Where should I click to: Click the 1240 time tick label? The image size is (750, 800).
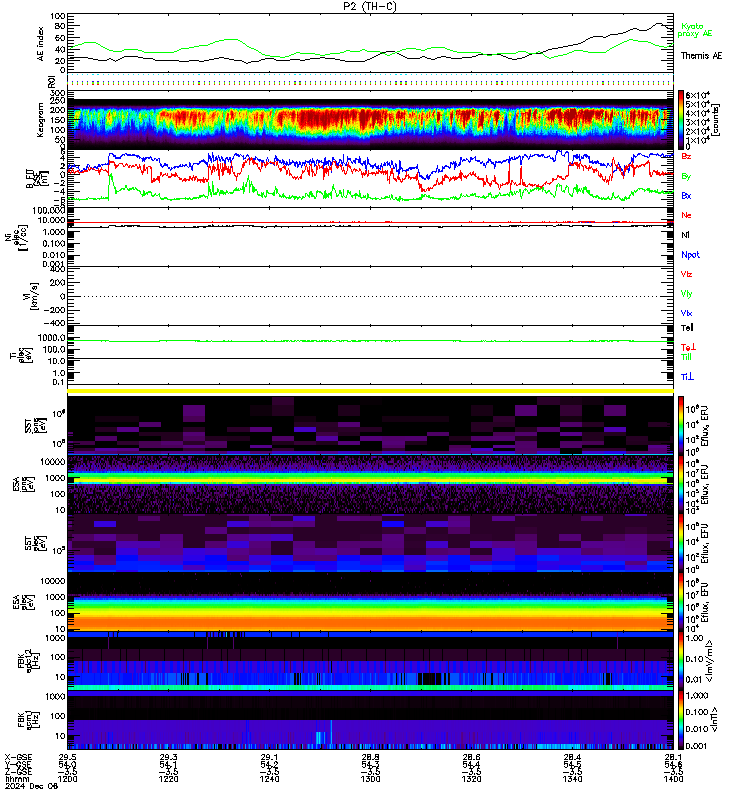269,779
